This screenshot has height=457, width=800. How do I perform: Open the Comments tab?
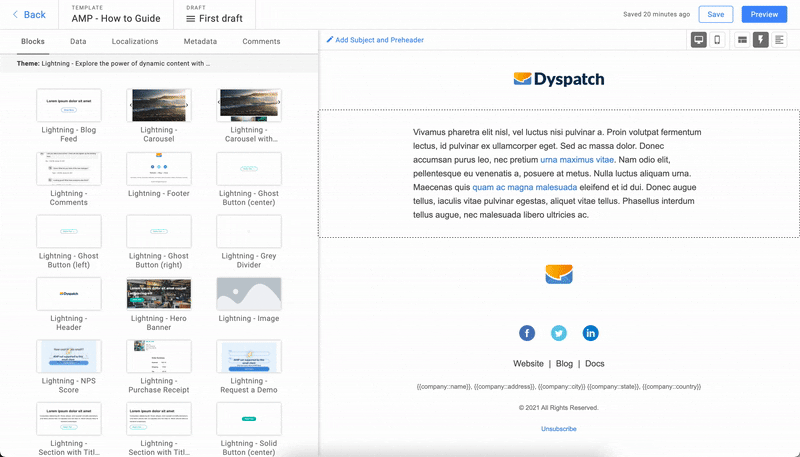(261, 41)
